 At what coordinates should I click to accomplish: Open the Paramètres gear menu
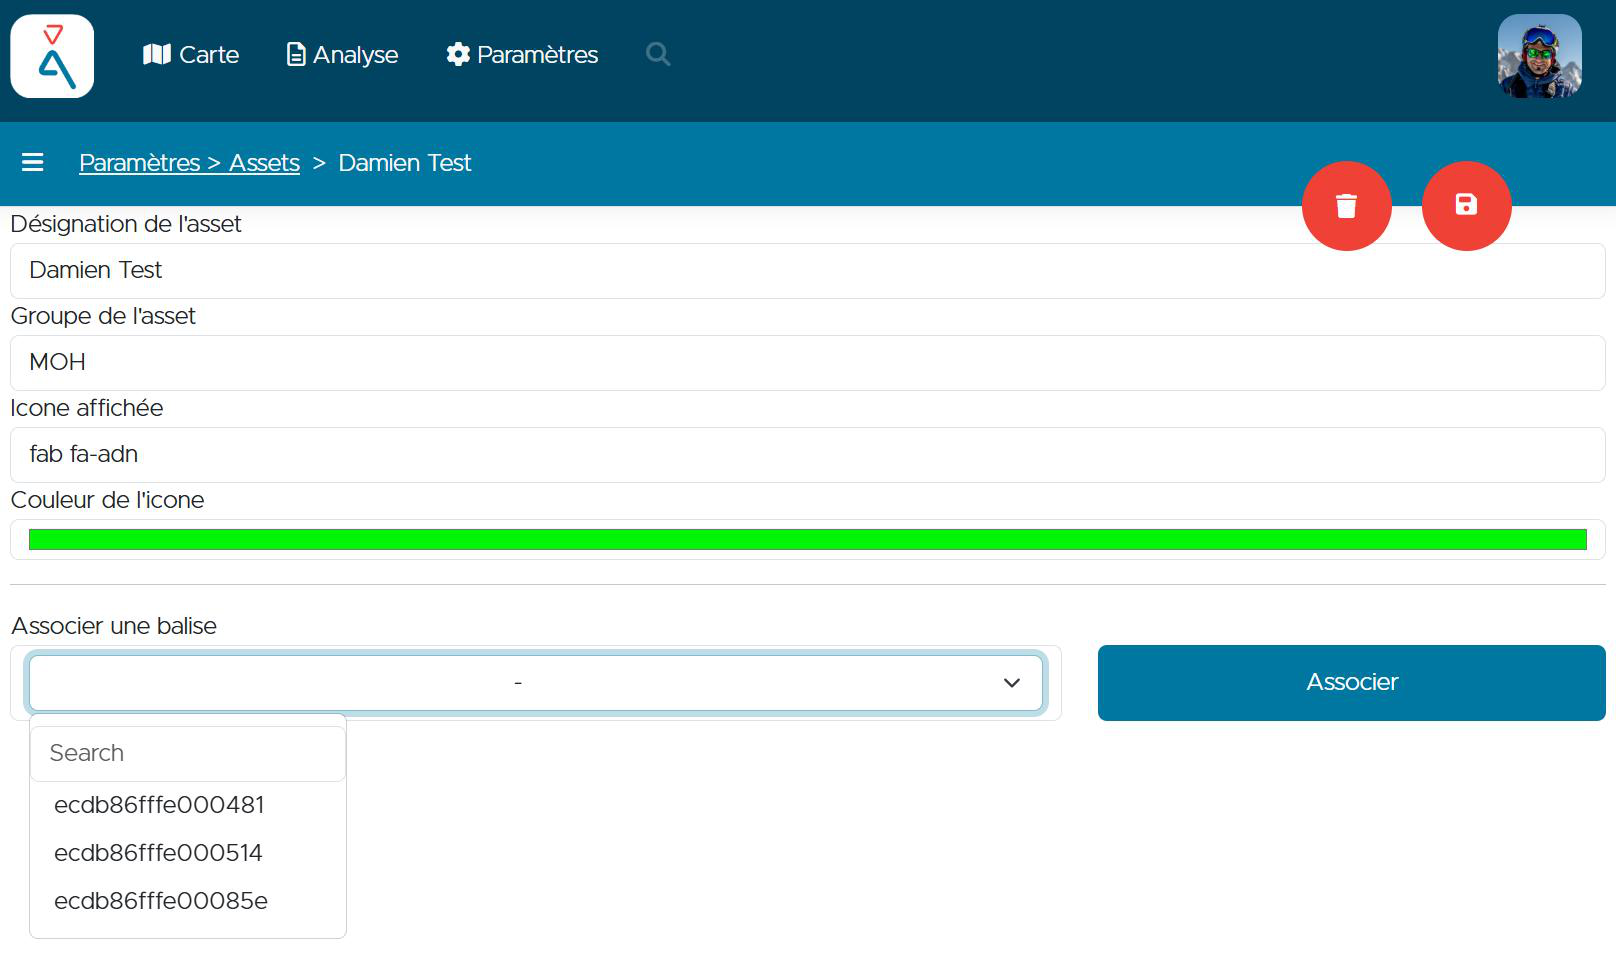click(x=522, y=54)
